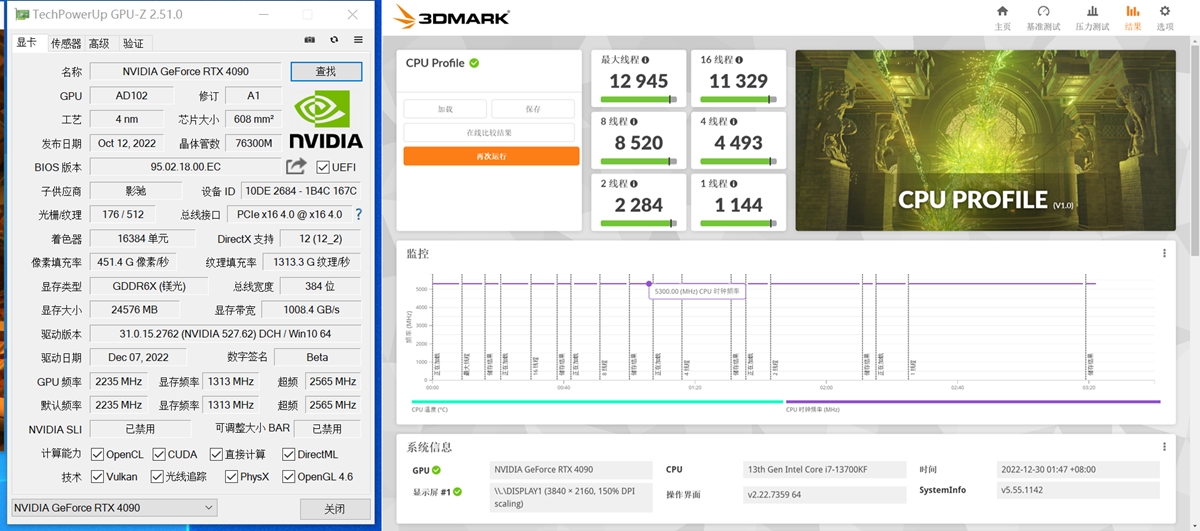
Task: Click the 查找 lookup button
Action: 326,72
